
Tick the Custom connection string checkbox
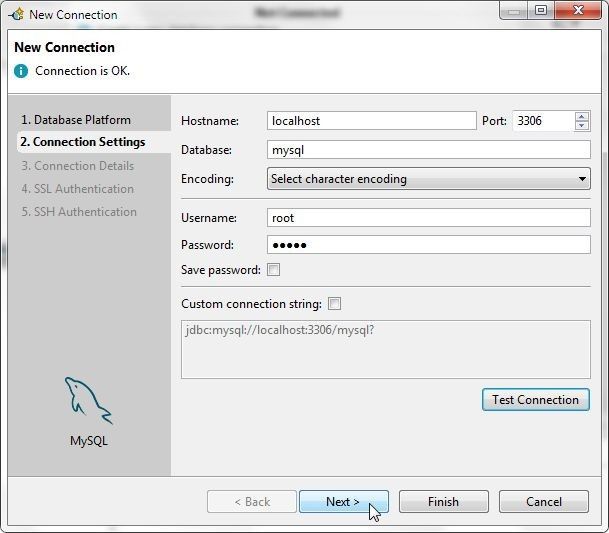[x=334, y=303]
